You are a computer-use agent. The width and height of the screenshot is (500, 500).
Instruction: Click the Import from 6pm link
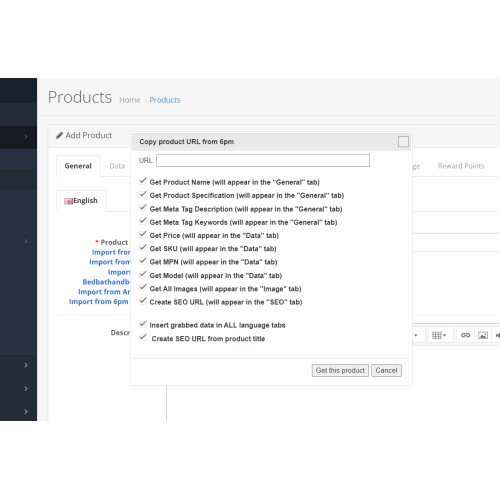pos(99,302)
